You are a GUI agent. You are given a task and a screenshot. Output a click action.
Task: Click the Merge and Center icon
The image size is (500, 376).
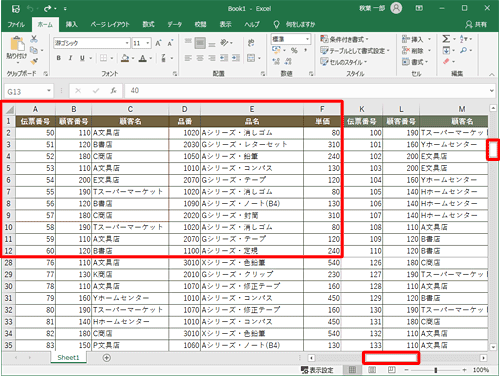[251, 58]
